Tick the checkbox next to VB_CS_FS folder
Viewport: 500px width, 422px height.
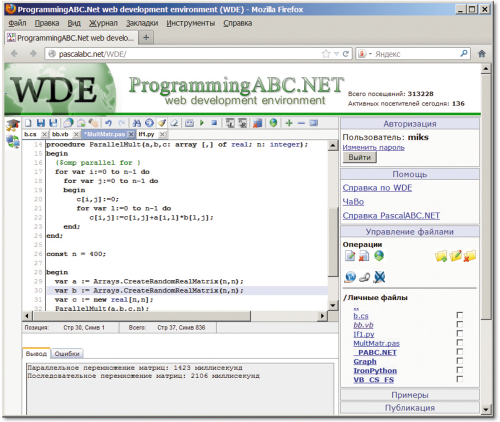click(460, 379)
